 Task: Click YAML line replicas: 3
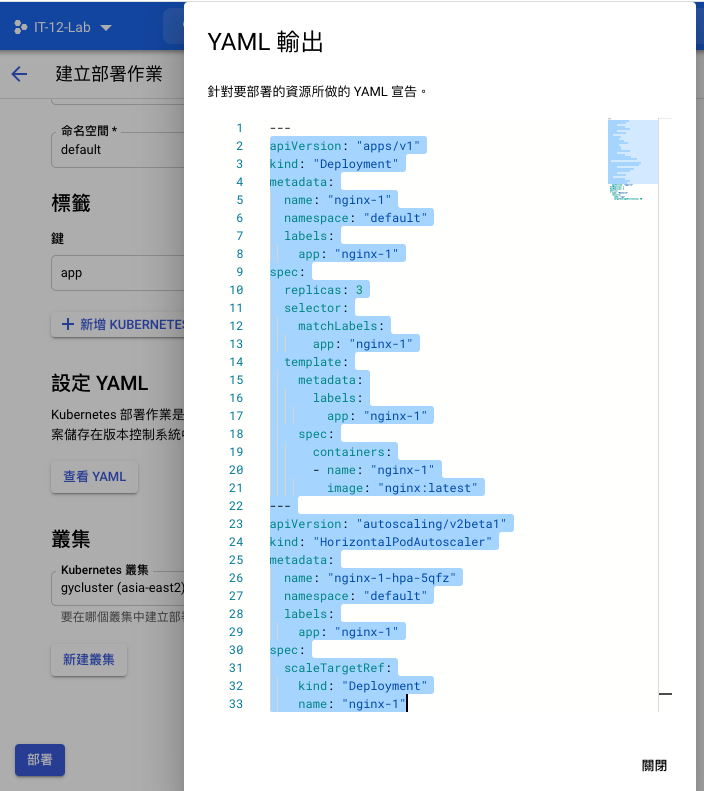point(323,290)
